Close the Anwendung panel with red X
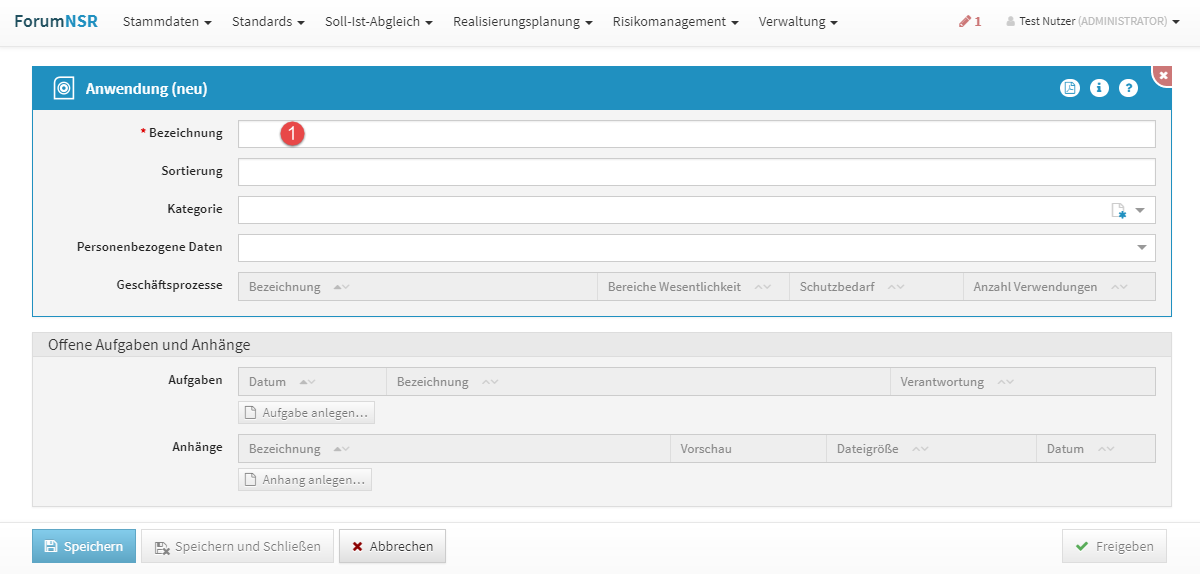This screenshot has width=1200, height=574. [1163, 75]
